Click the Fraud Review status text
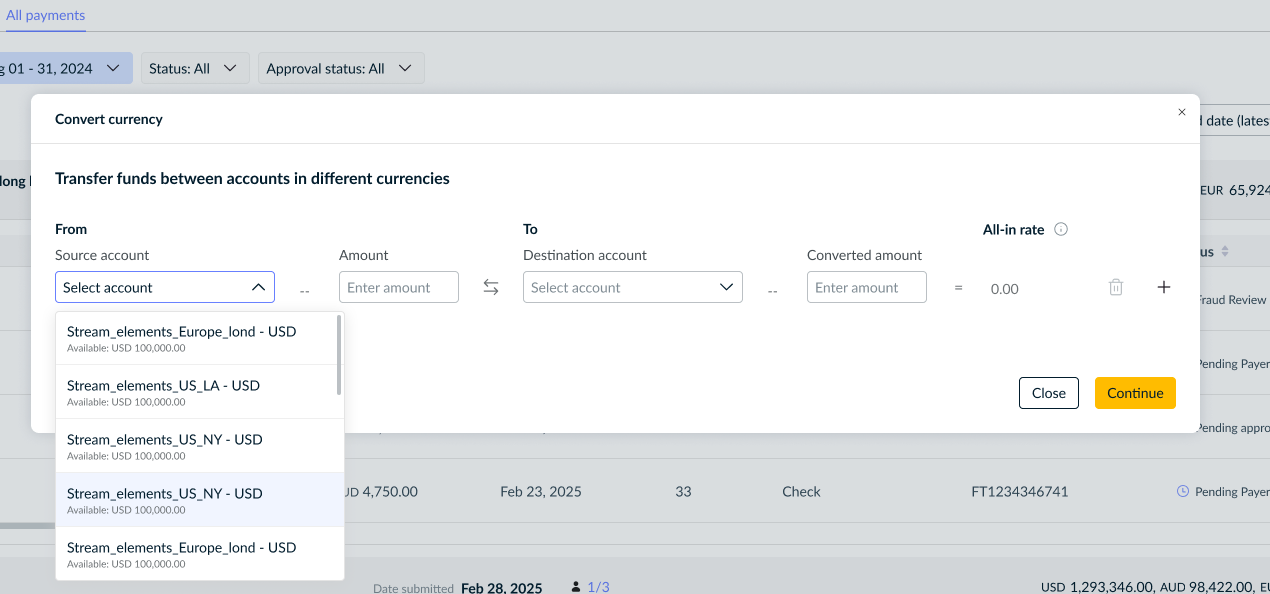The height and width of the screenshot is (594, 1270). [x=1232, y=299]
